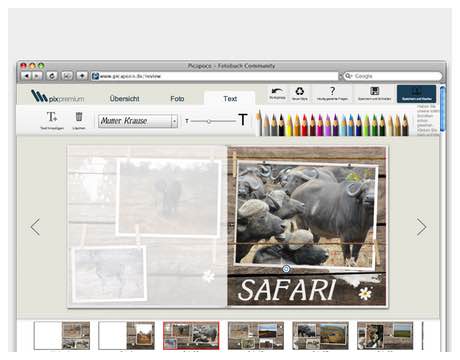460x360 pixels.
Task: Click the round rotate handle below the buffalo photo
Action: [x=286, y=269]
